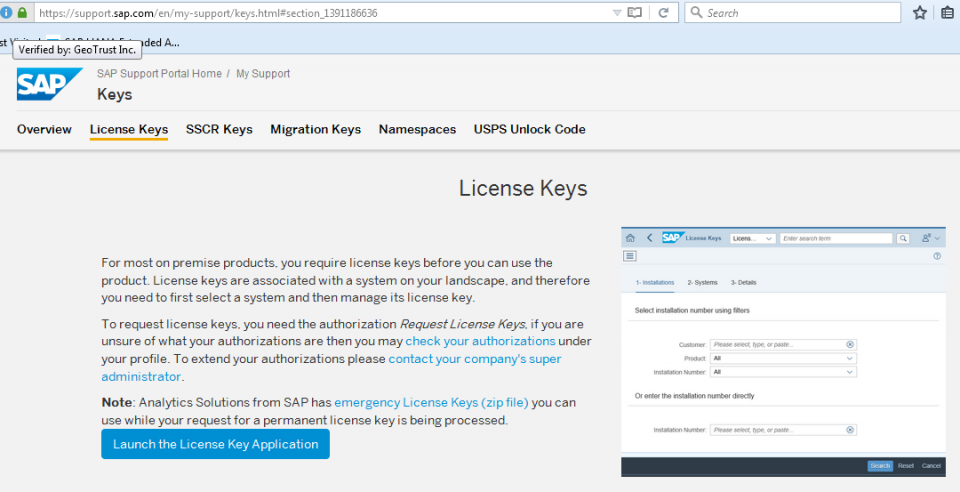
Task: Expand the address bar history dropdown arrow
Action: tap(616, 13)
